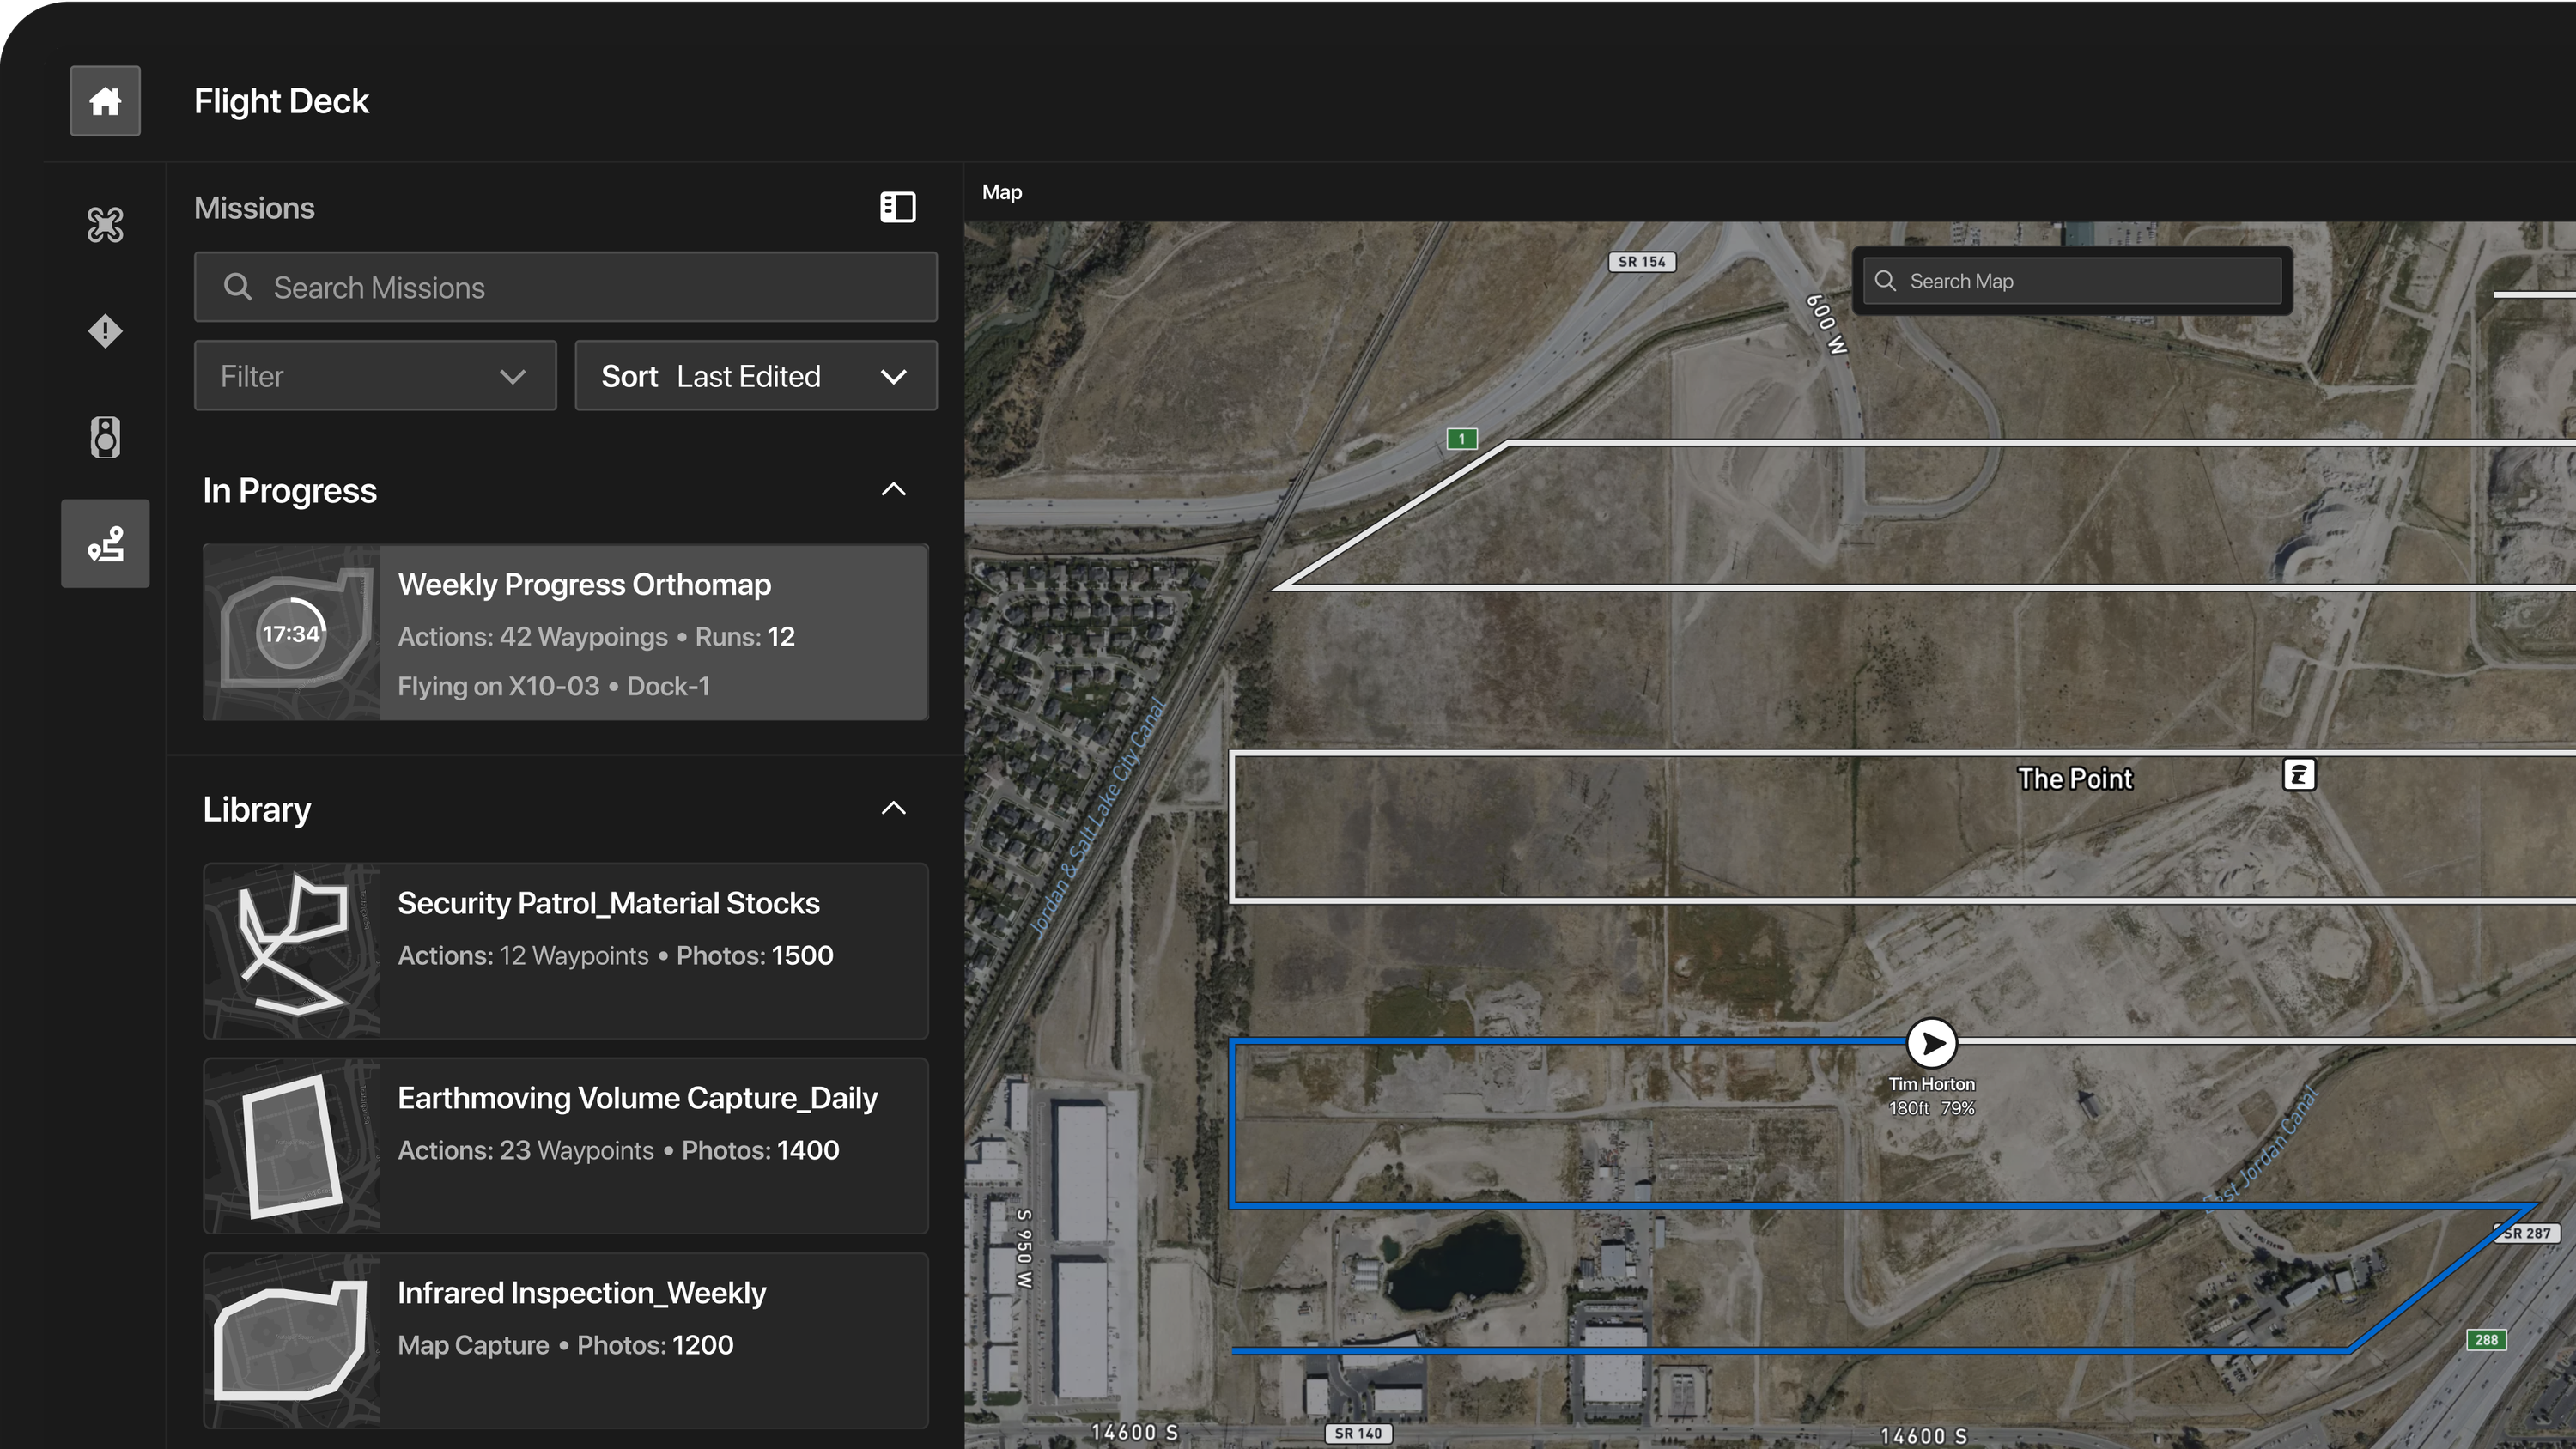
Task: Click the Search Map input field
Action: pyautogui.click(x=2072, y=281)
